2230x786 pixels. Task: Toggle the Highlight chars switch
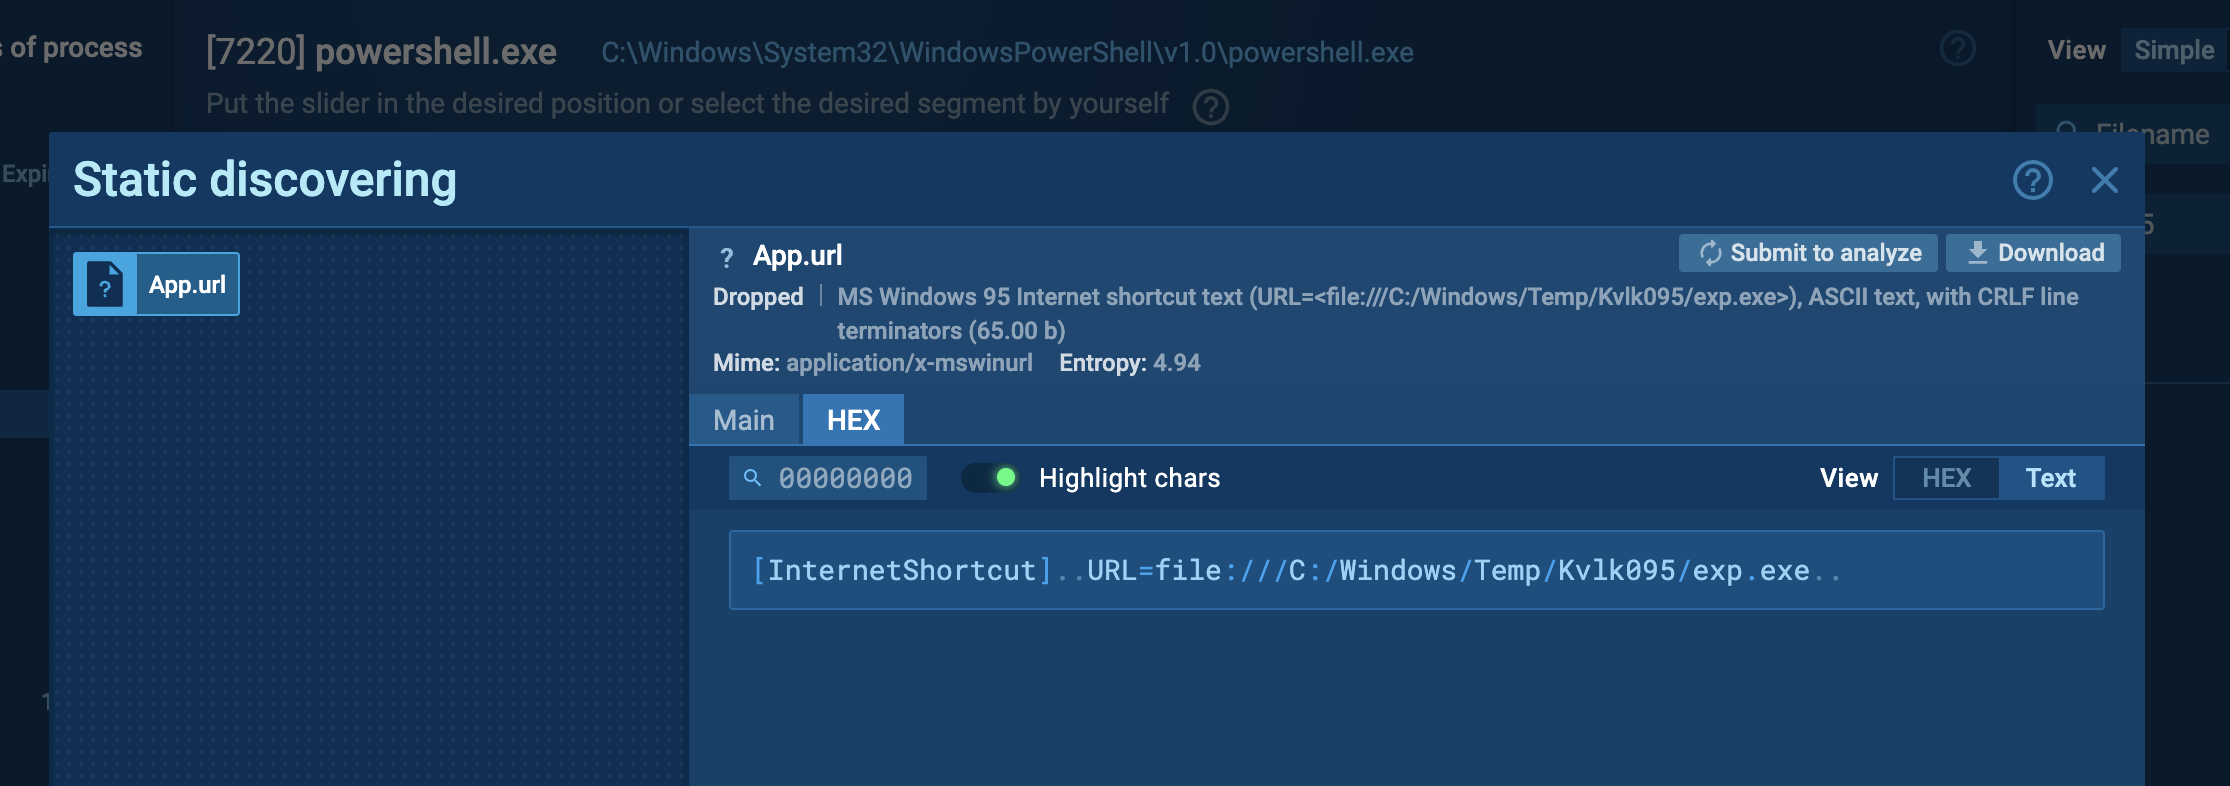click(990, 478)
